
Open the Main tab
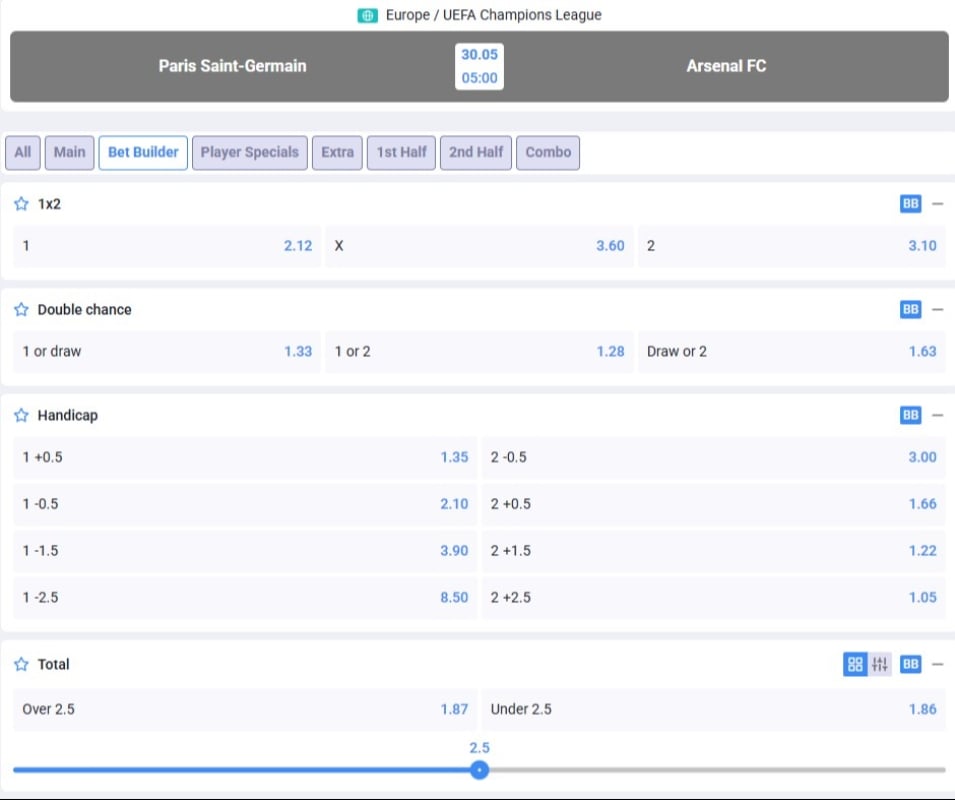[x=69, y=152]
